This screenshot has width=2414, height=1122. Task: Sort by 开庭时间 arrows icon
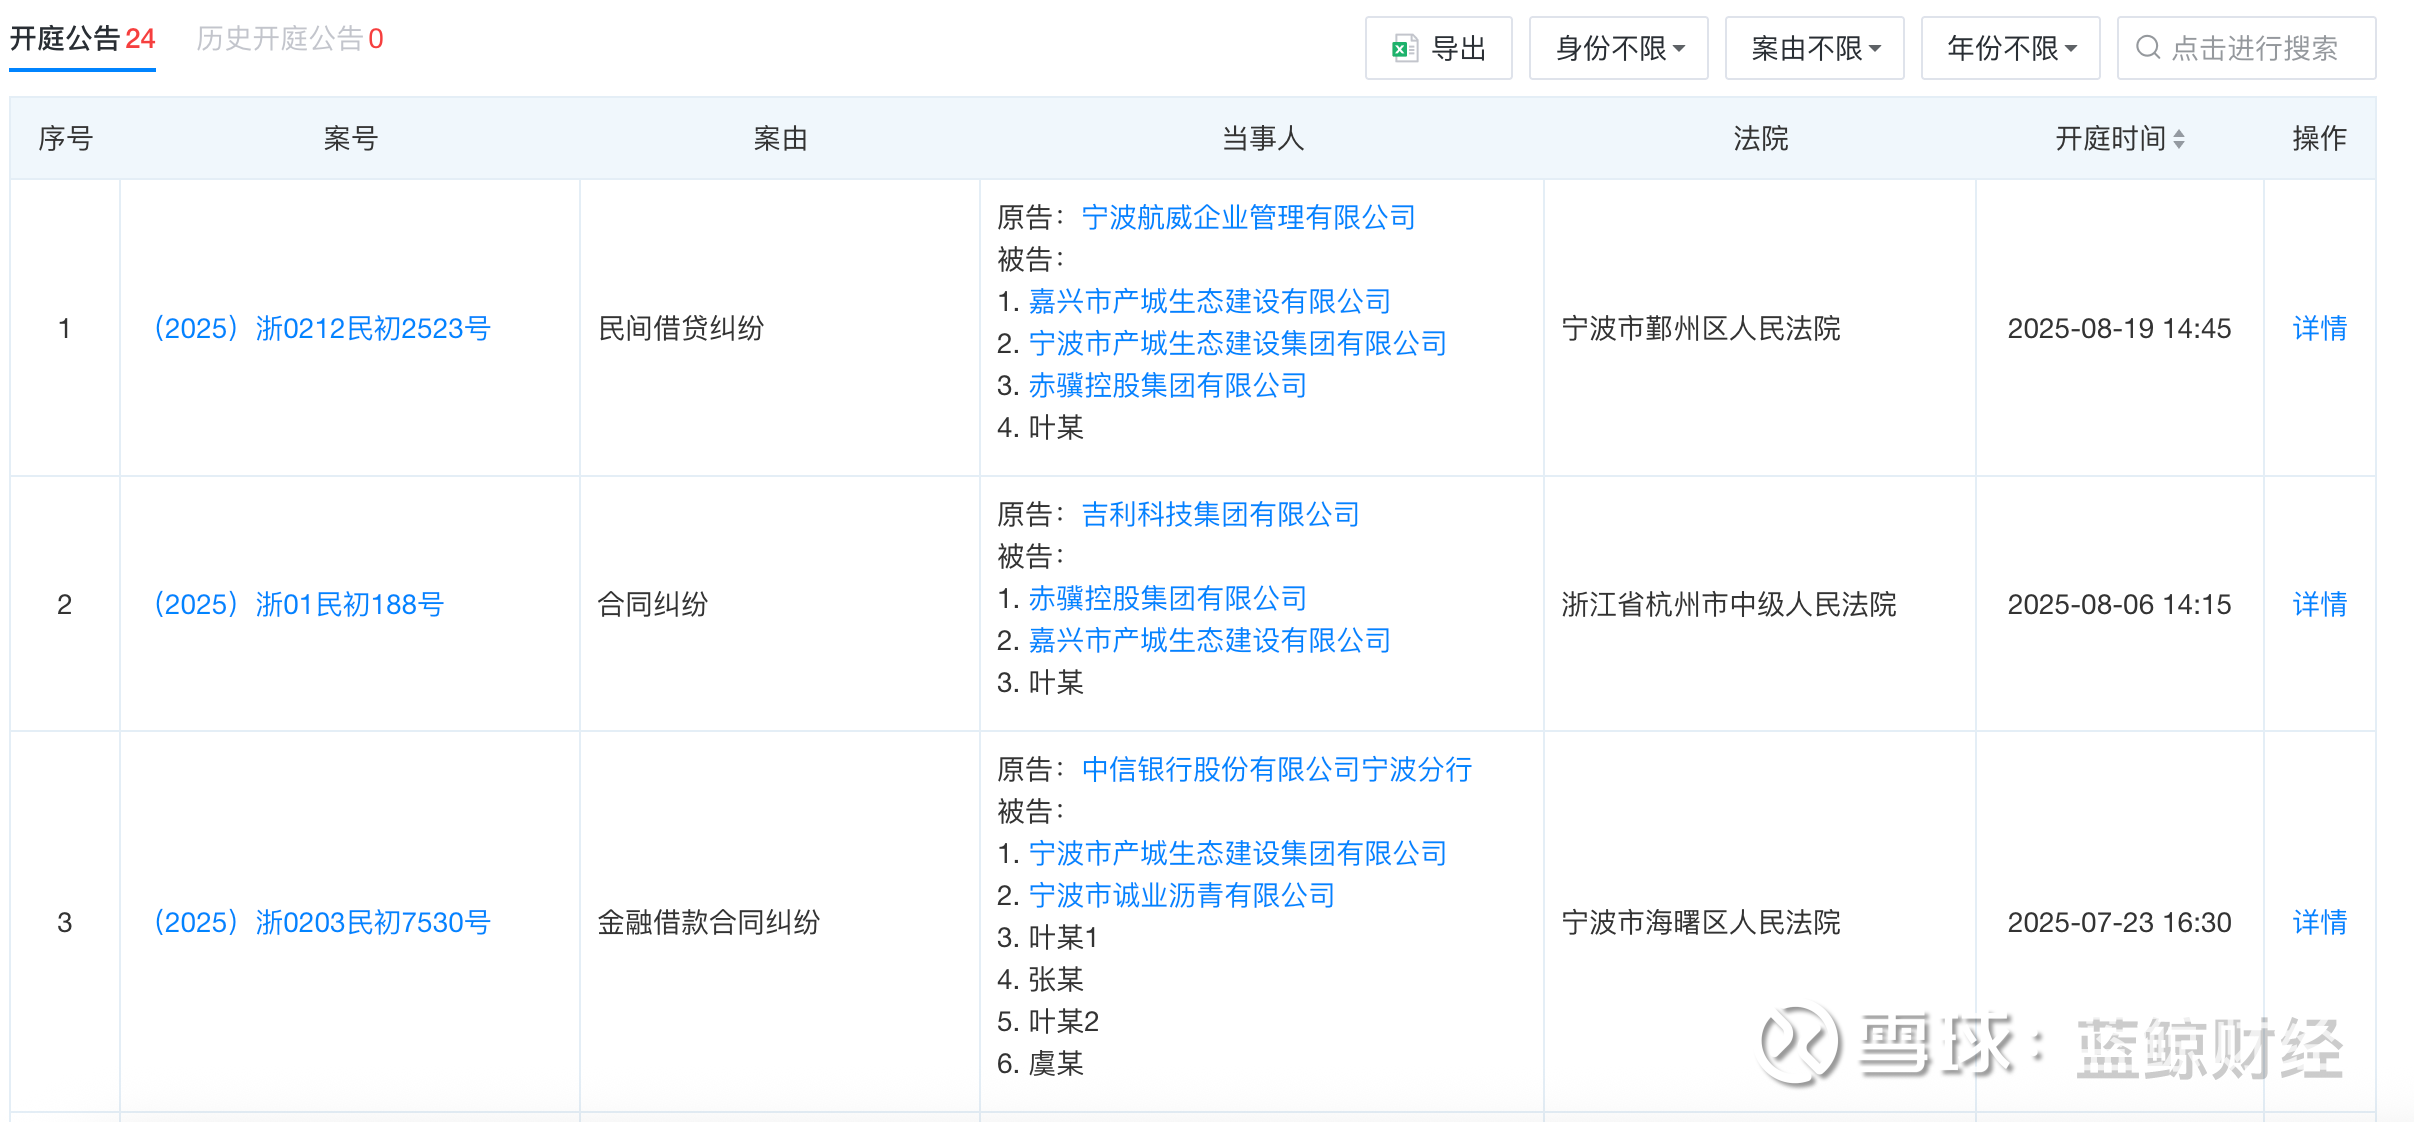pyautogui.click(x=2179, y=139)
